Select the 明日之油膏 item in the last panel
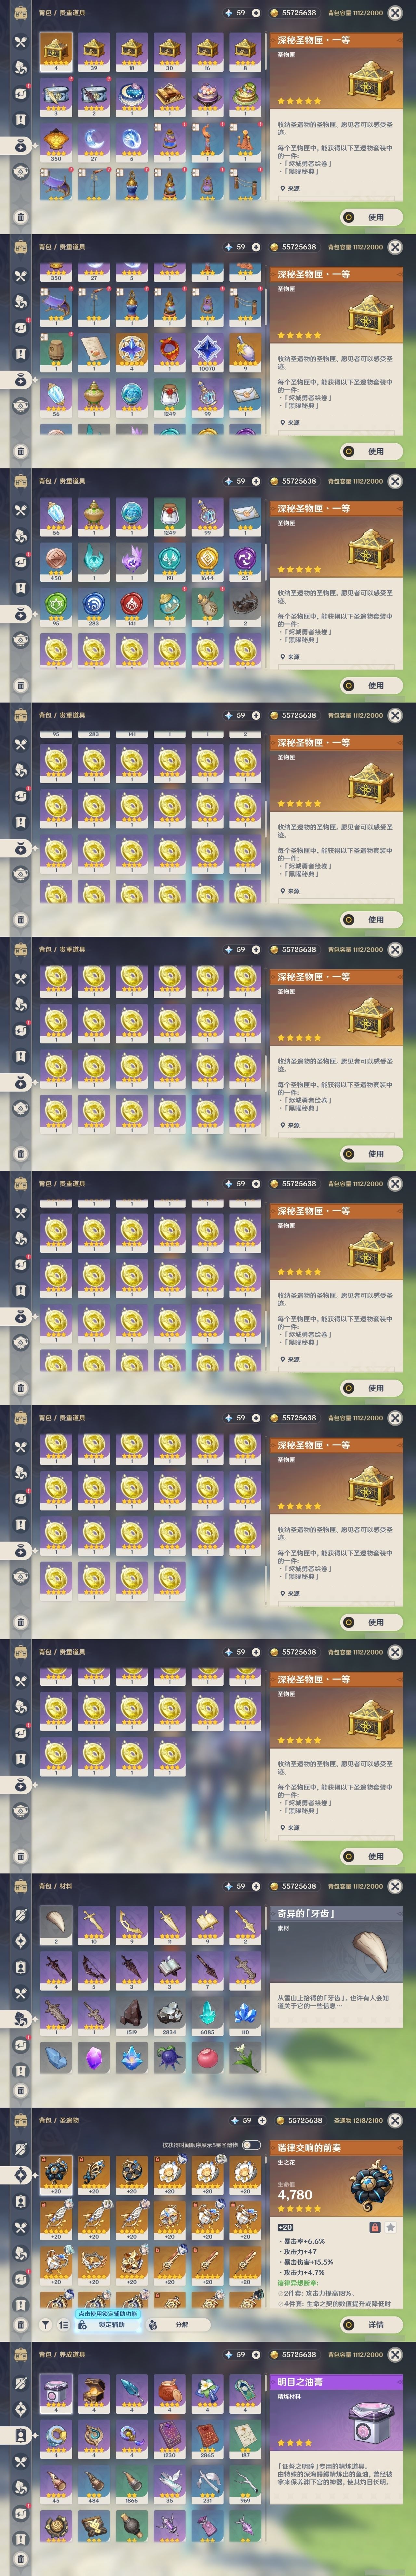Screen dimensions: 416x2576 point(56,2391)
